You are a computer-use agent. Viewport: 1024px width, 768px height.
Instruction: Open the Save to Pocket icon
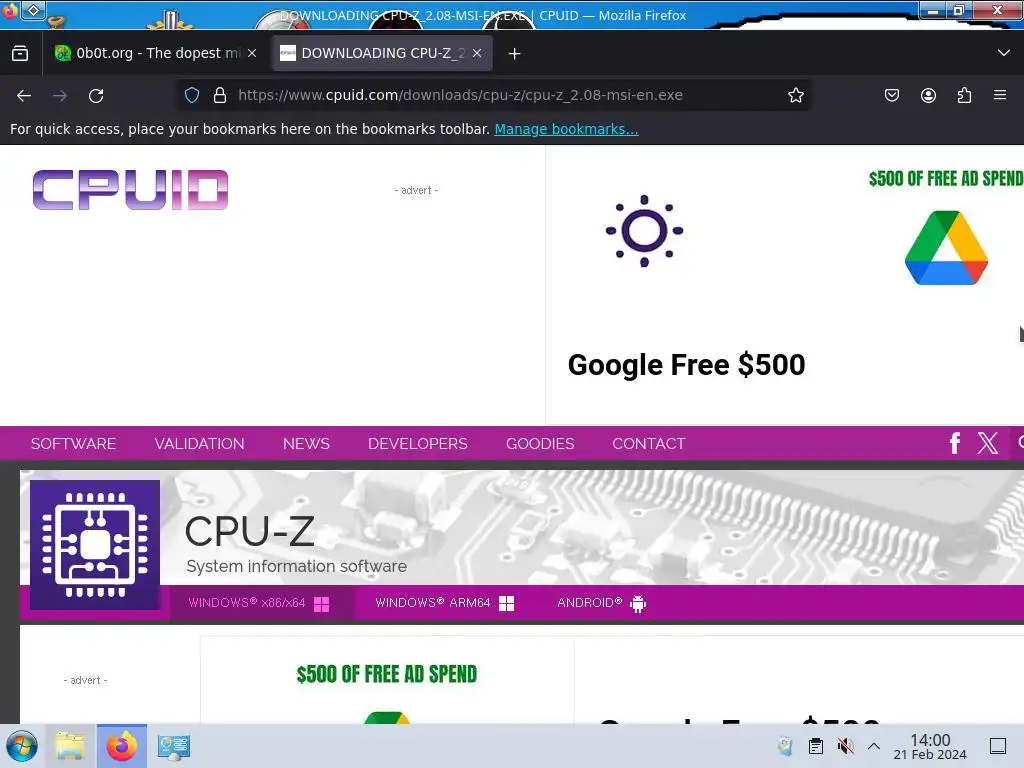click(x=891, y=95)
